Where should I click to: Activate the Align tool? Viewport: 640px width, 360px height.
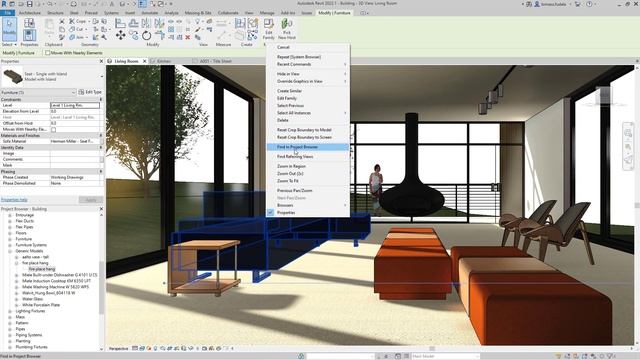point(120,23)
